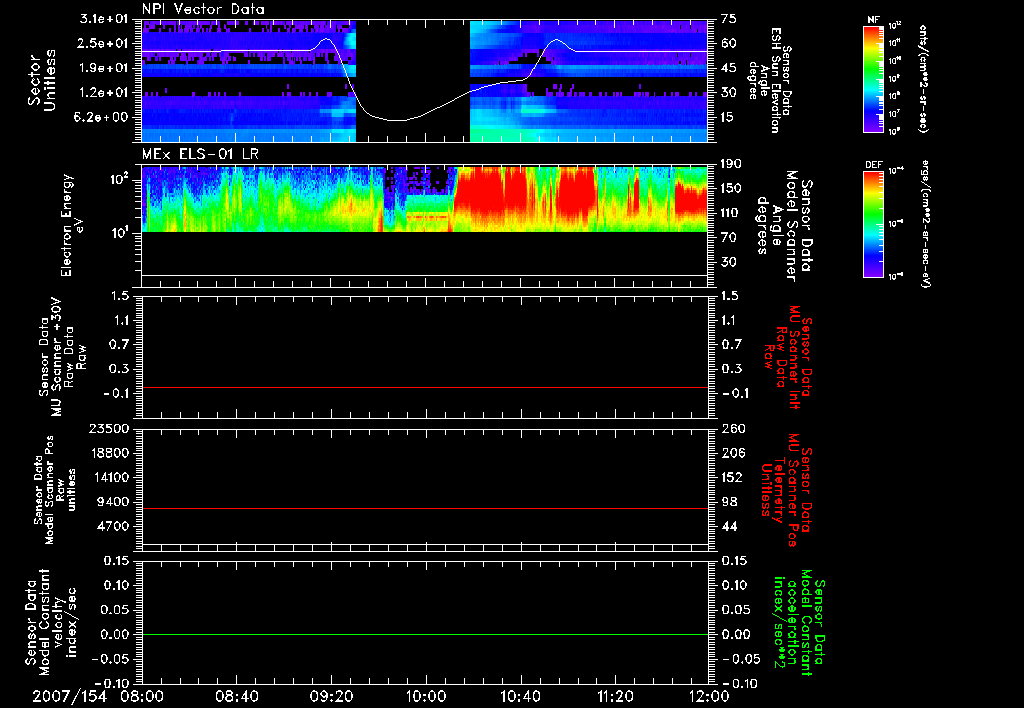This screenshot has height=708, width=1024.
Task: Click the '3.1e+01' sector tick label
Action: [x=103, y=19]
